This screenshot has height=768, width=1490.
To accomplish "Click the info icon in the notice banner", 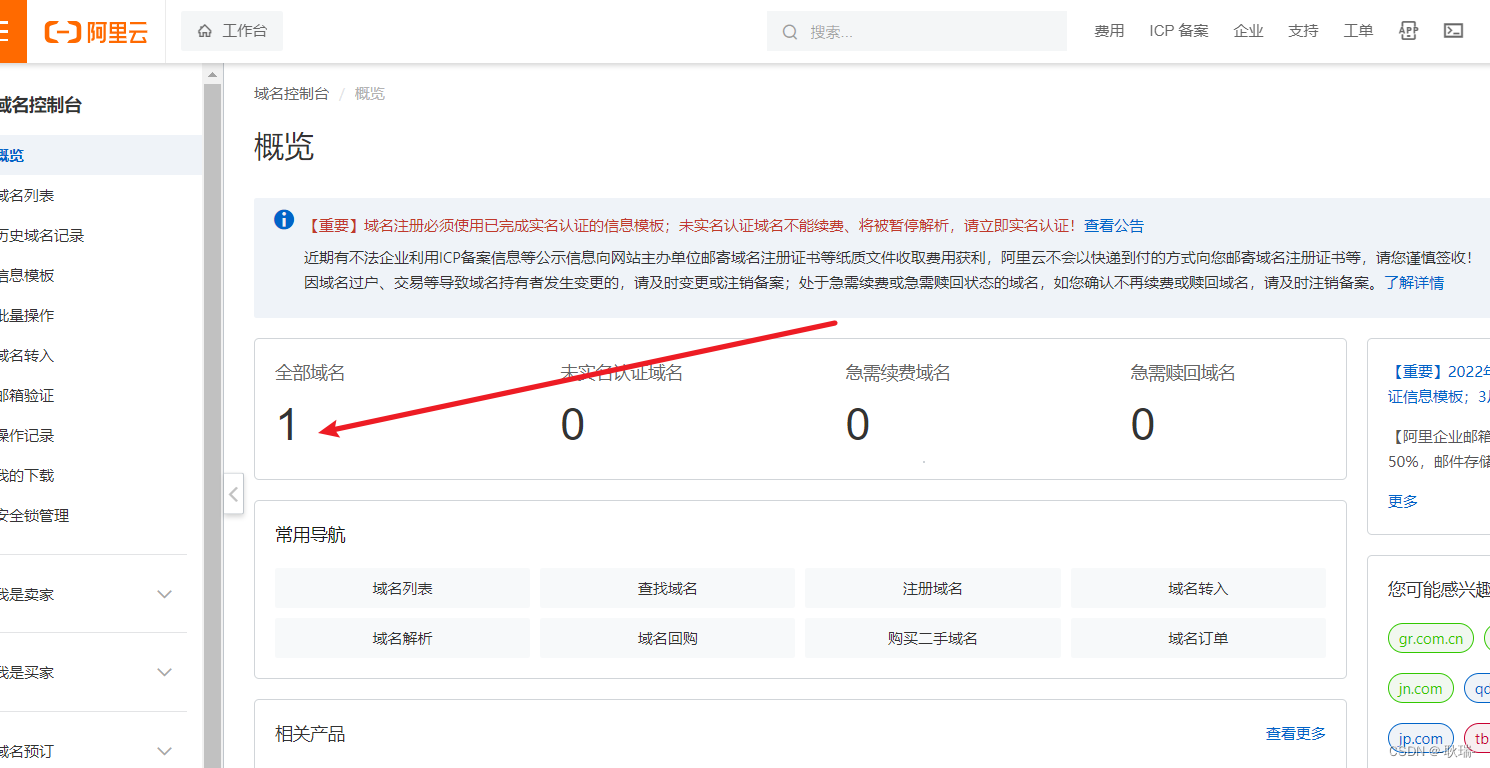I will click(x=283, y=219).
